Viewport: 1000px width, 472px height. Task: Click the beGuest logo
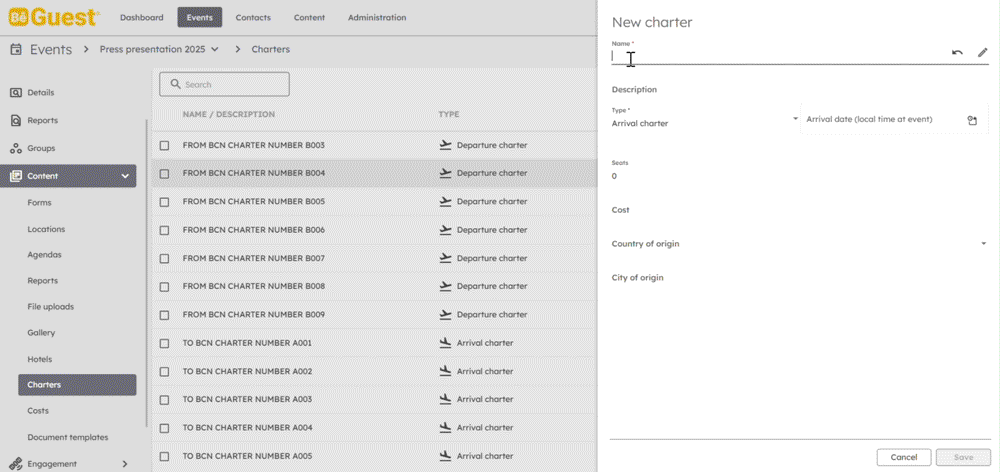click(54, 17)
